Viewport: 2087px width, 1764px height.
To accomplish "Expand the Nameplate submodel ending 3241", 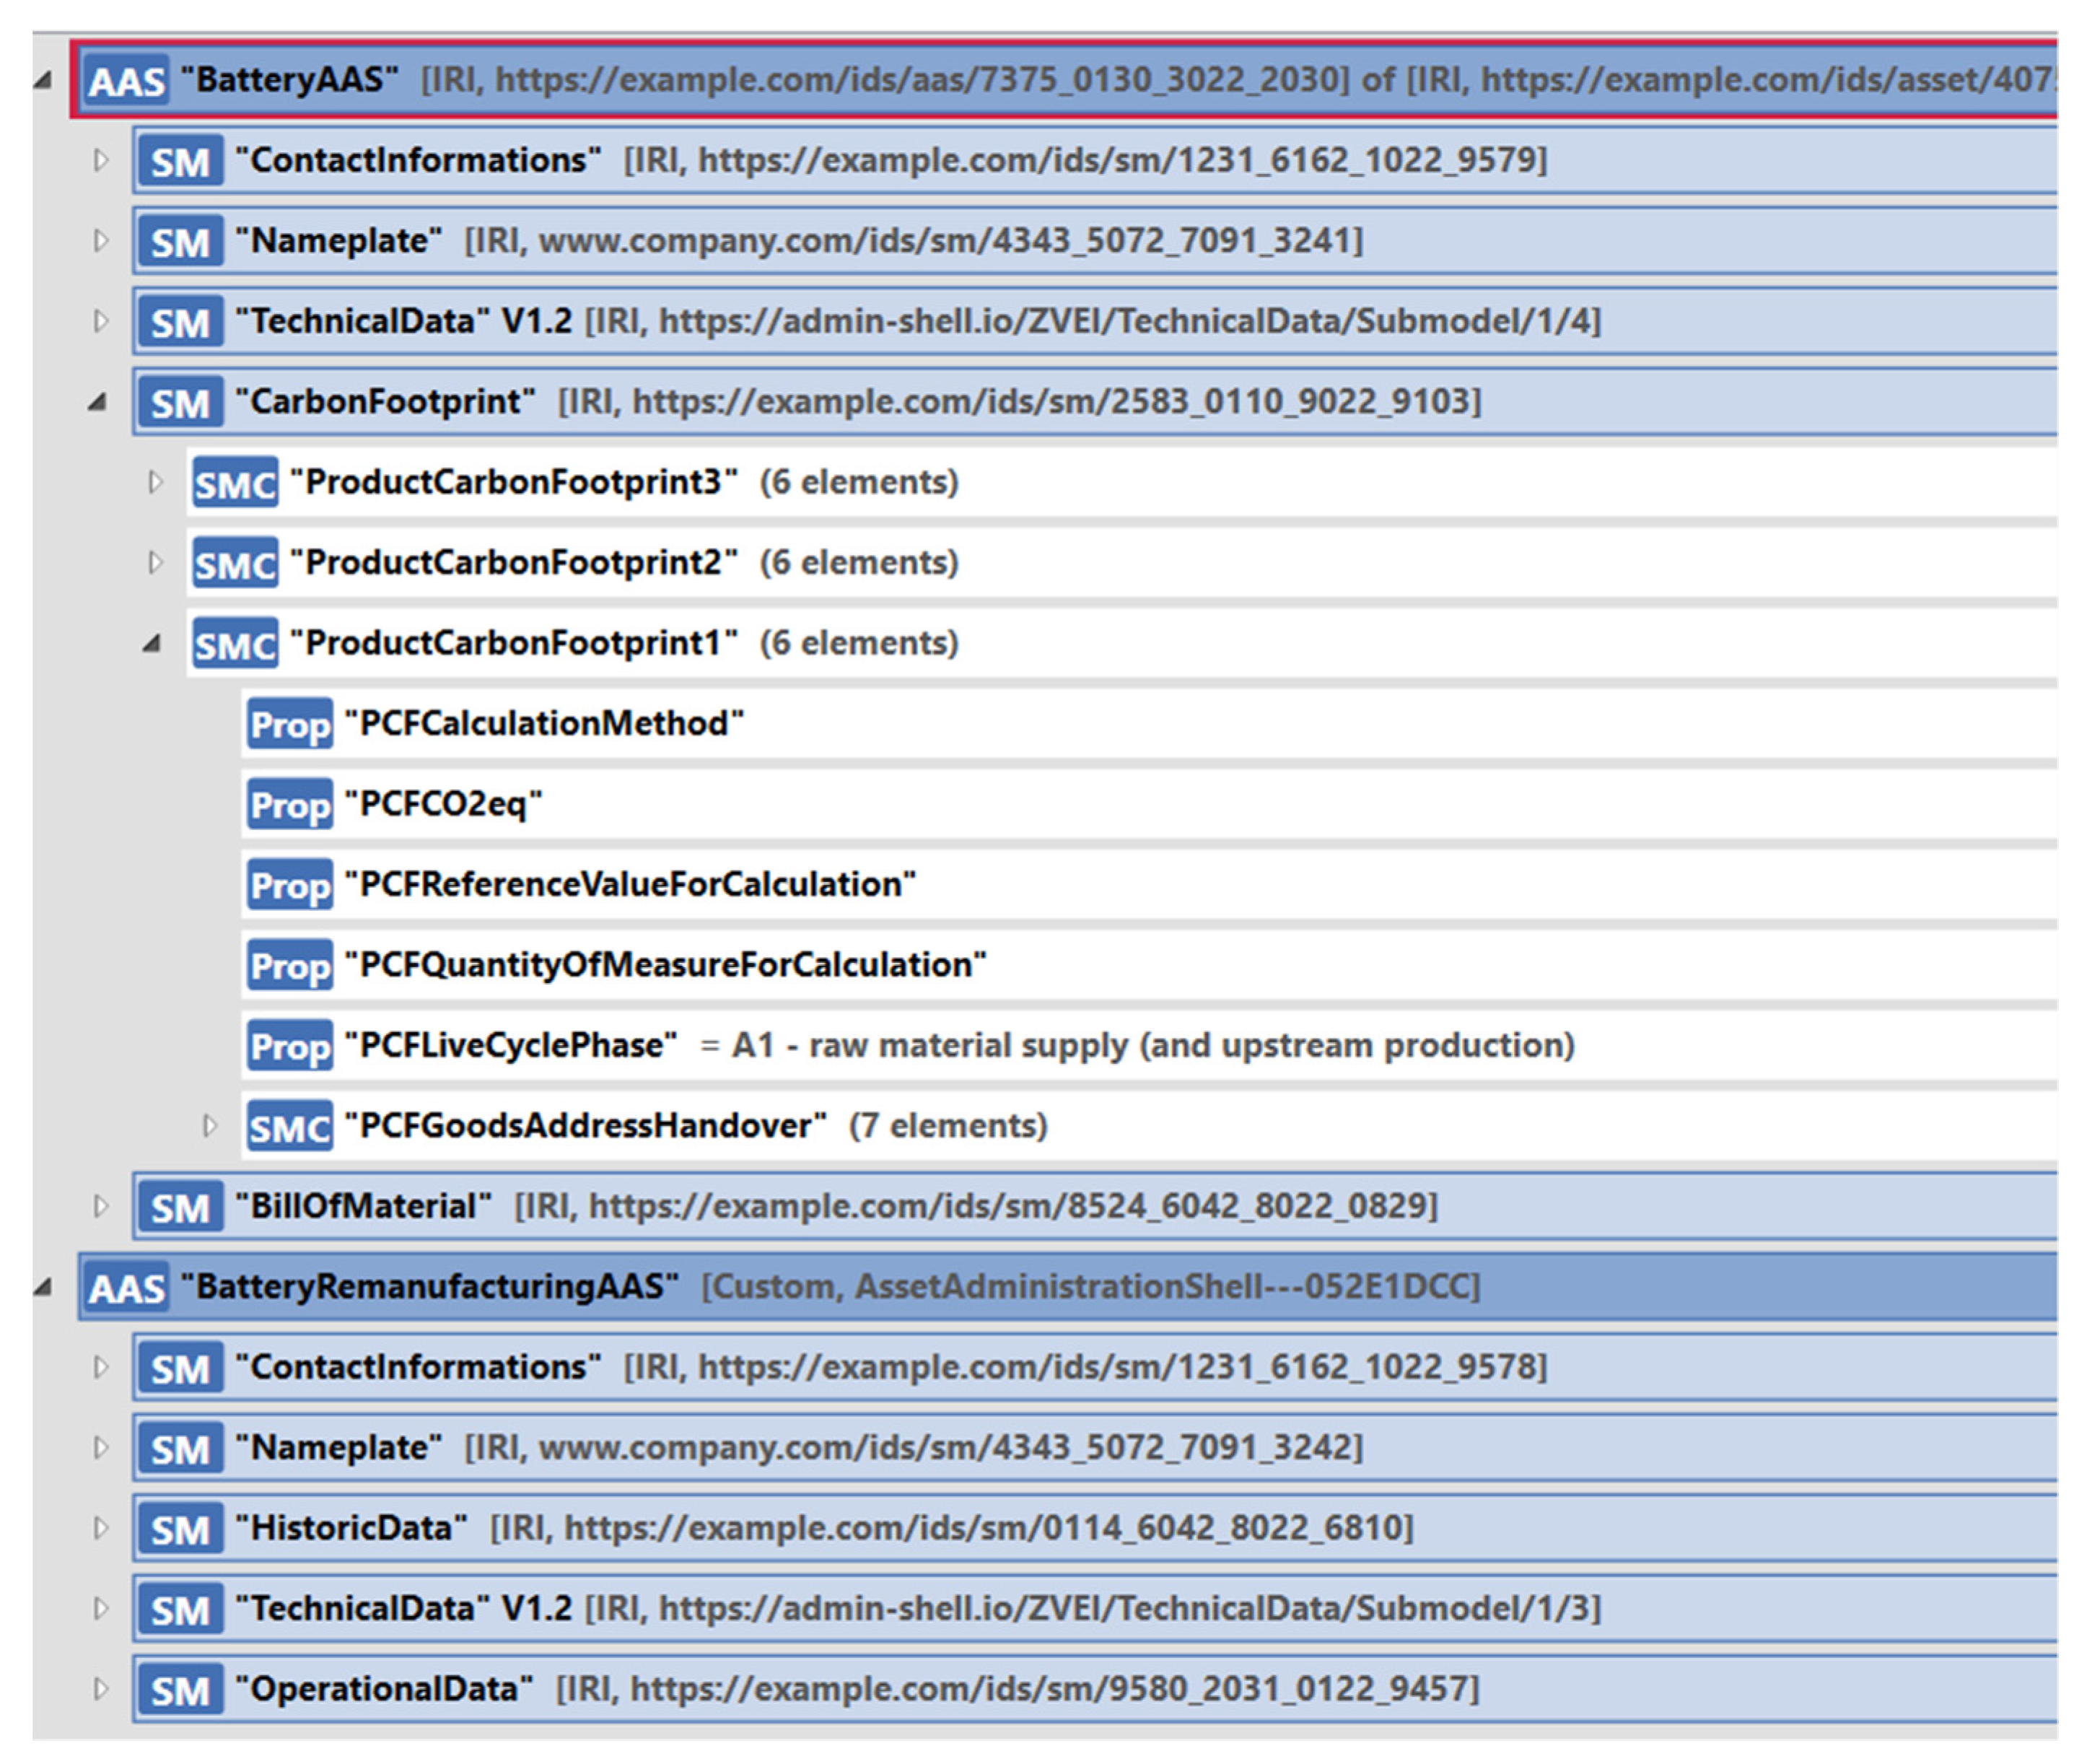I will (x=100, y=241).
